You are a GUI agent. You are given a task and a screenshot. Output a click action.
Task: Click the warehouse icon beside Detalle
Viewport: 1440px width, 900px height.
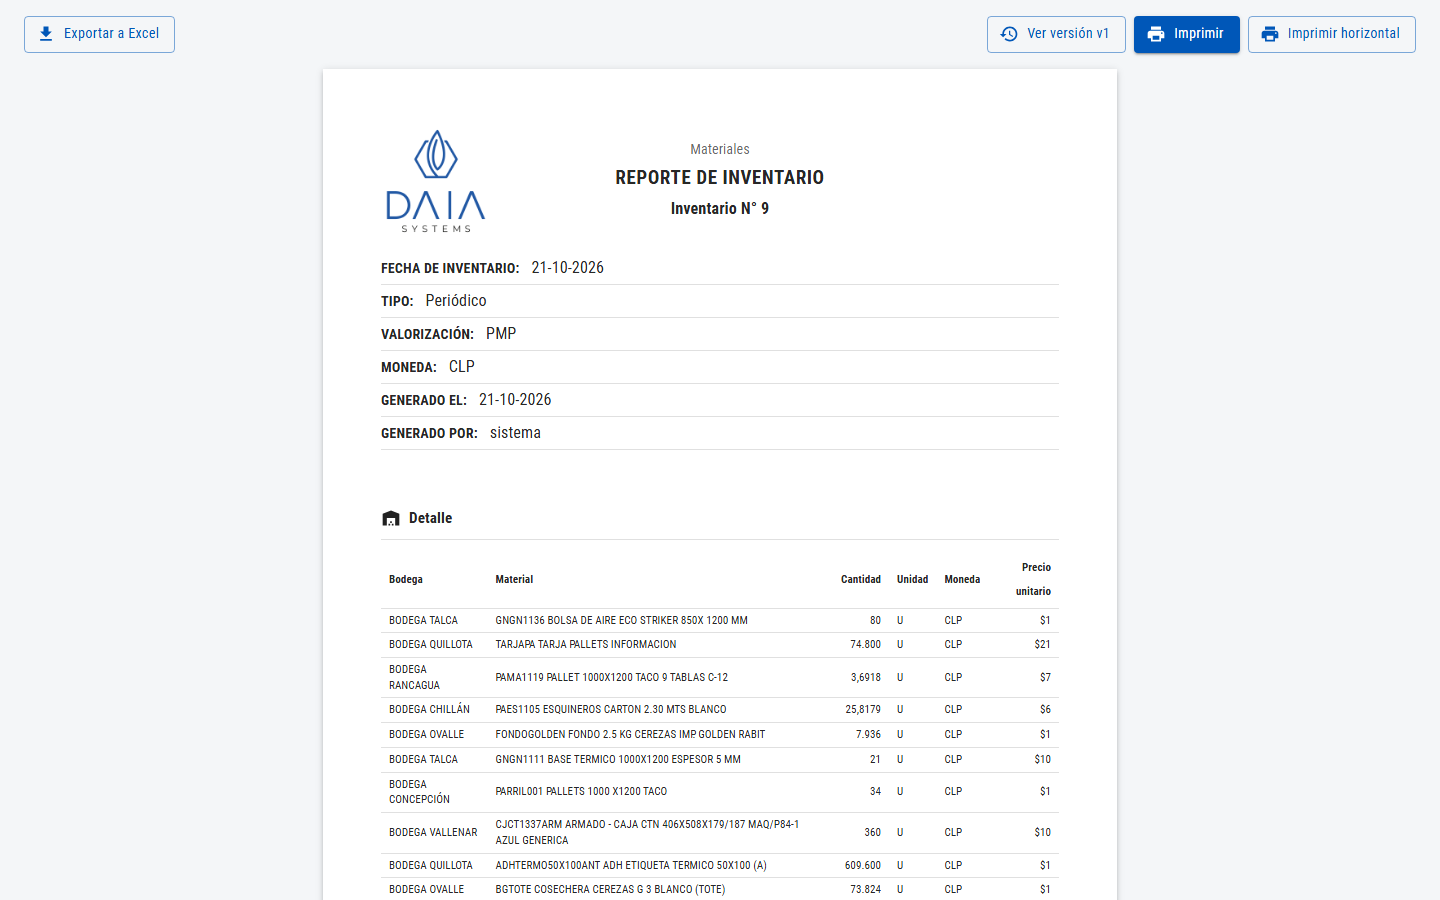tap(391, 518)
